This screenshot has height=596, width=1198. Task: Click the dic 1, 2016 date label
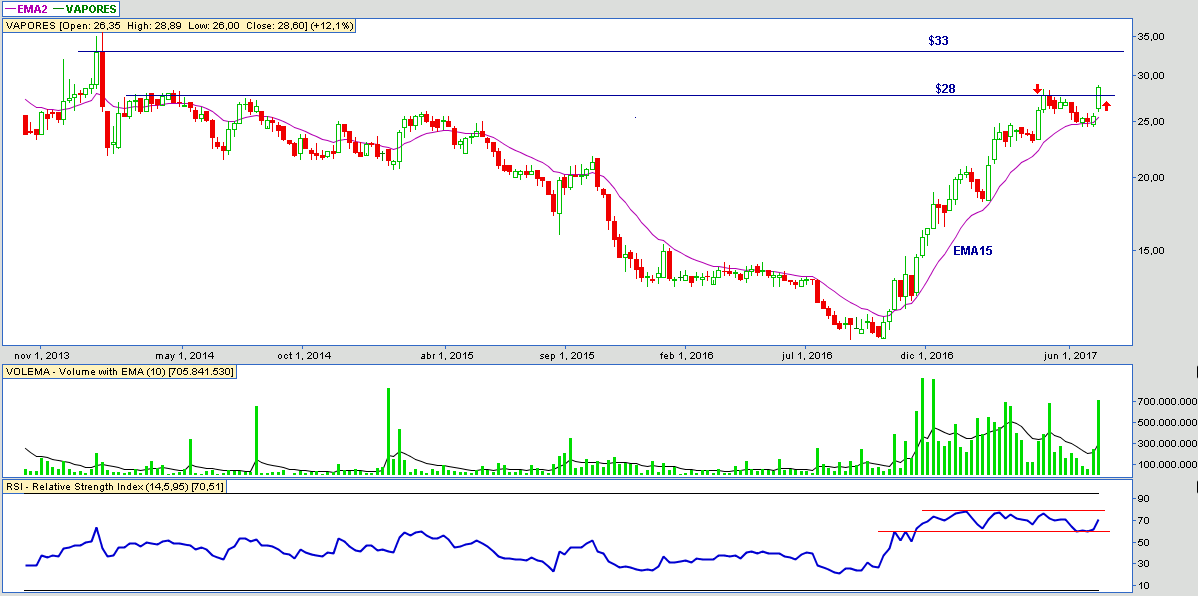click(926, 355)
